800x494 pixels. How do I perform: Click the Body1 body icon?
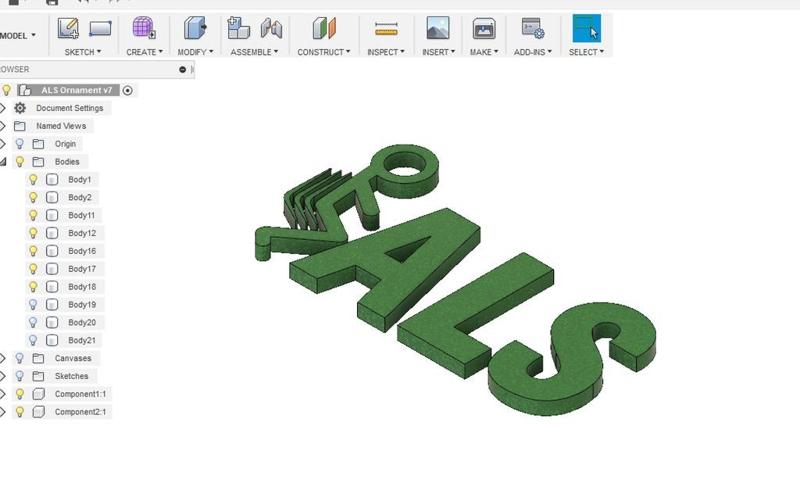pyautogui.click(x=52, y=179)
